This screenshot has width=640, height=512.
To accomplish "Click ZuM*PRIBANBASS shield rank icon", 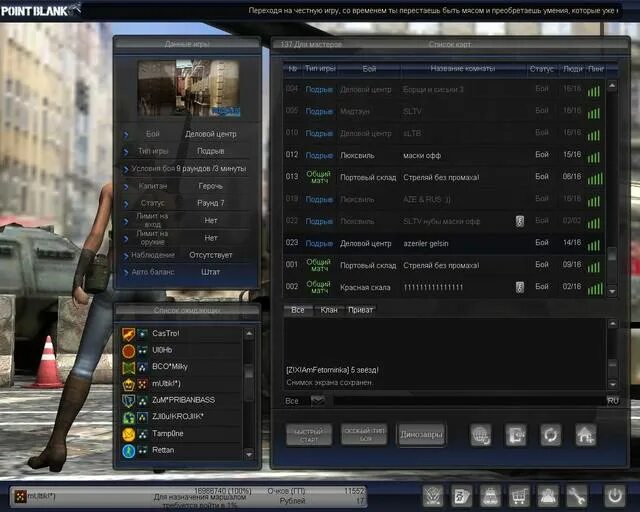I will coord(128,401).
